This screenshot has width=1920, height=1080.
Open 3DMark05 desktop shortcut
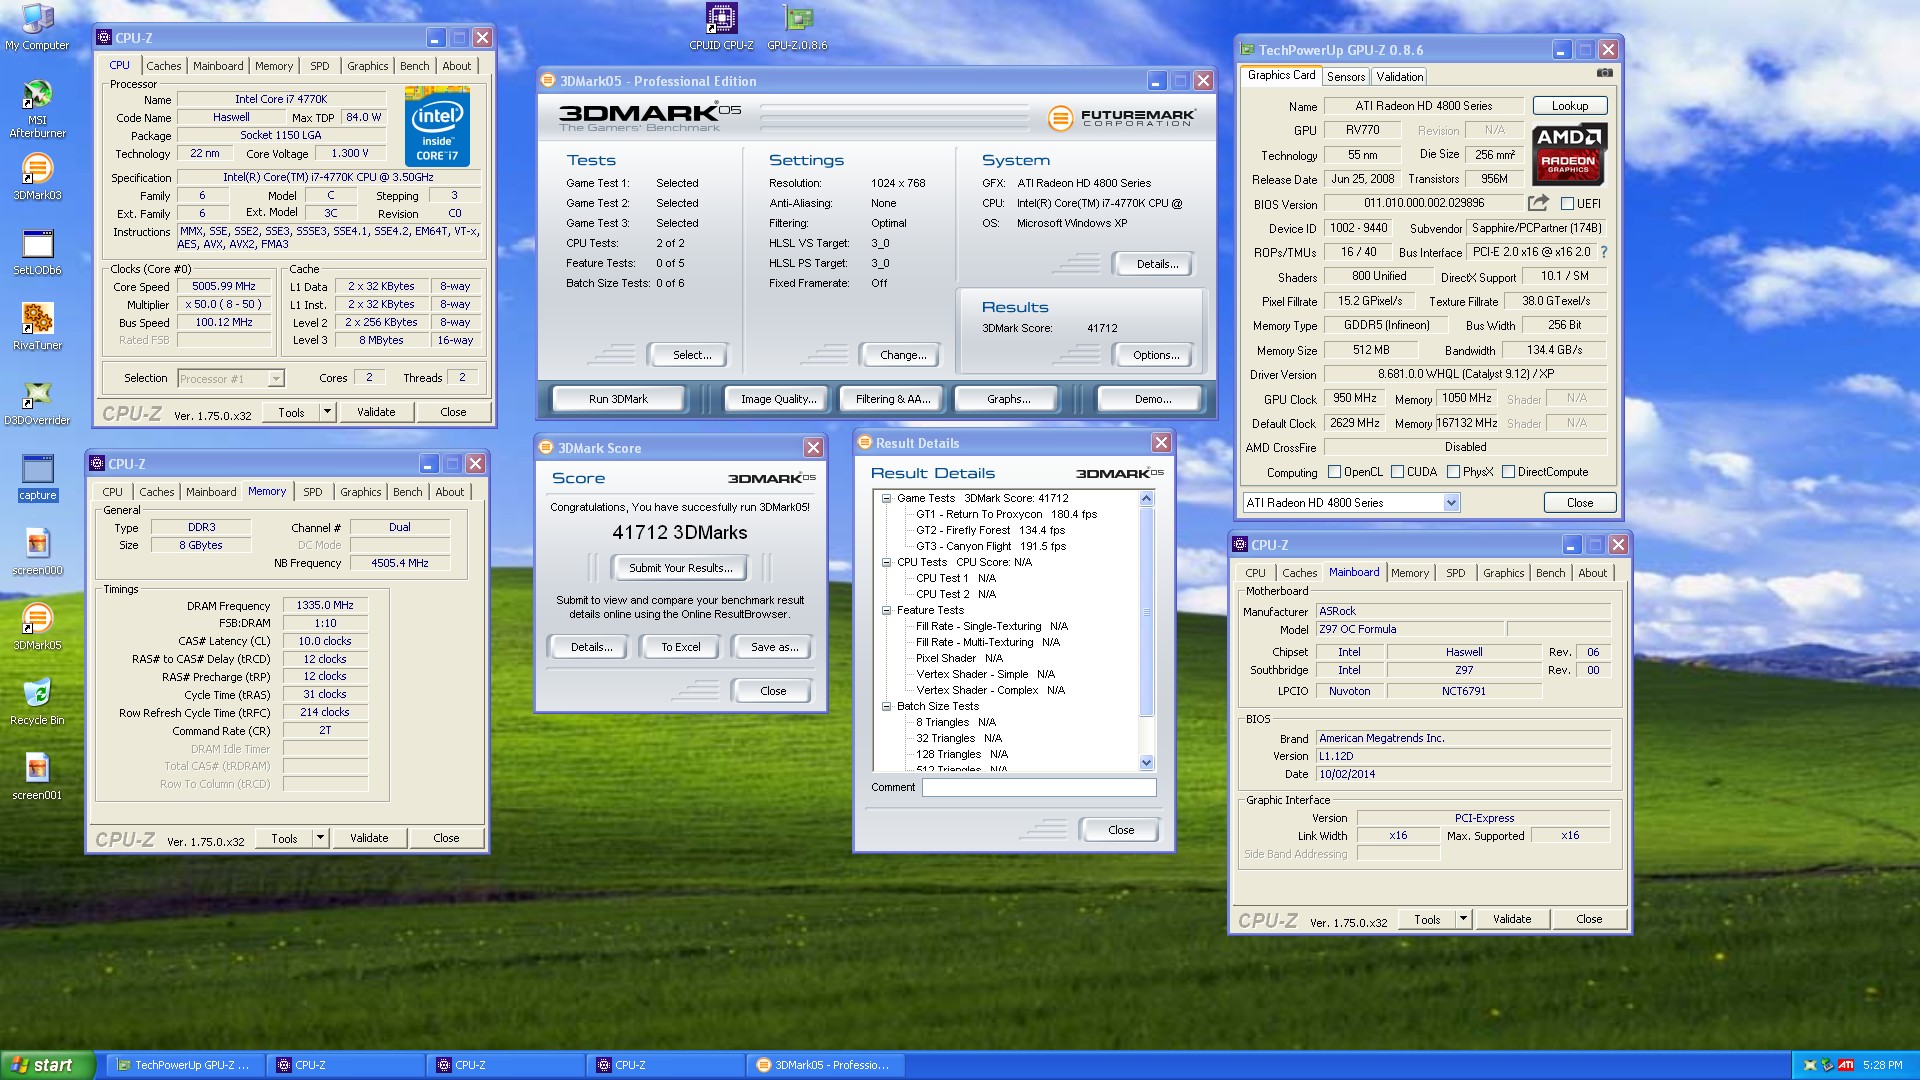(x=37, y=627)
